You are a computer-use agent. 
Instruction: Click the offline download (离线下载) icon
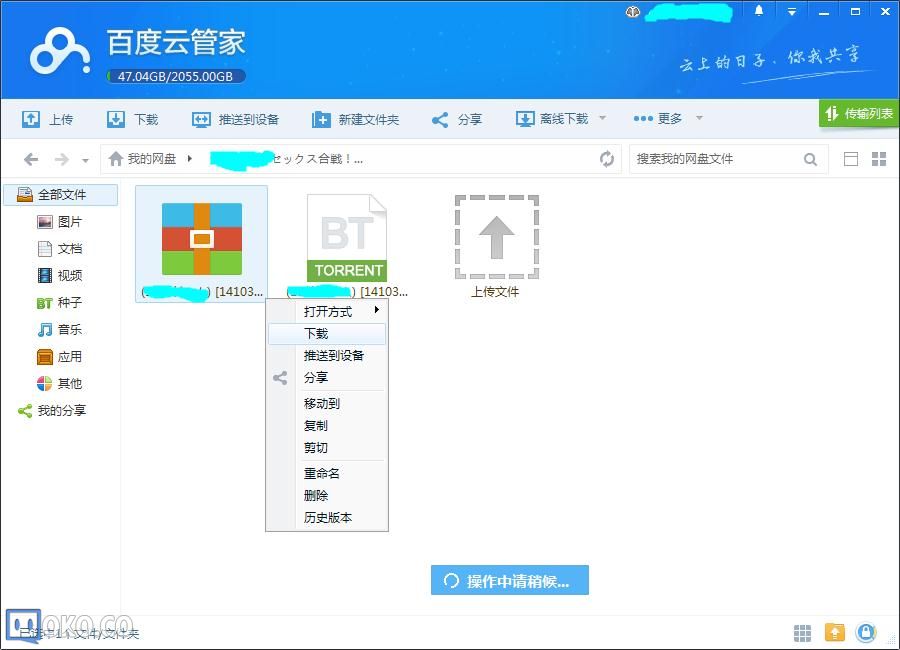pos(525,119)
